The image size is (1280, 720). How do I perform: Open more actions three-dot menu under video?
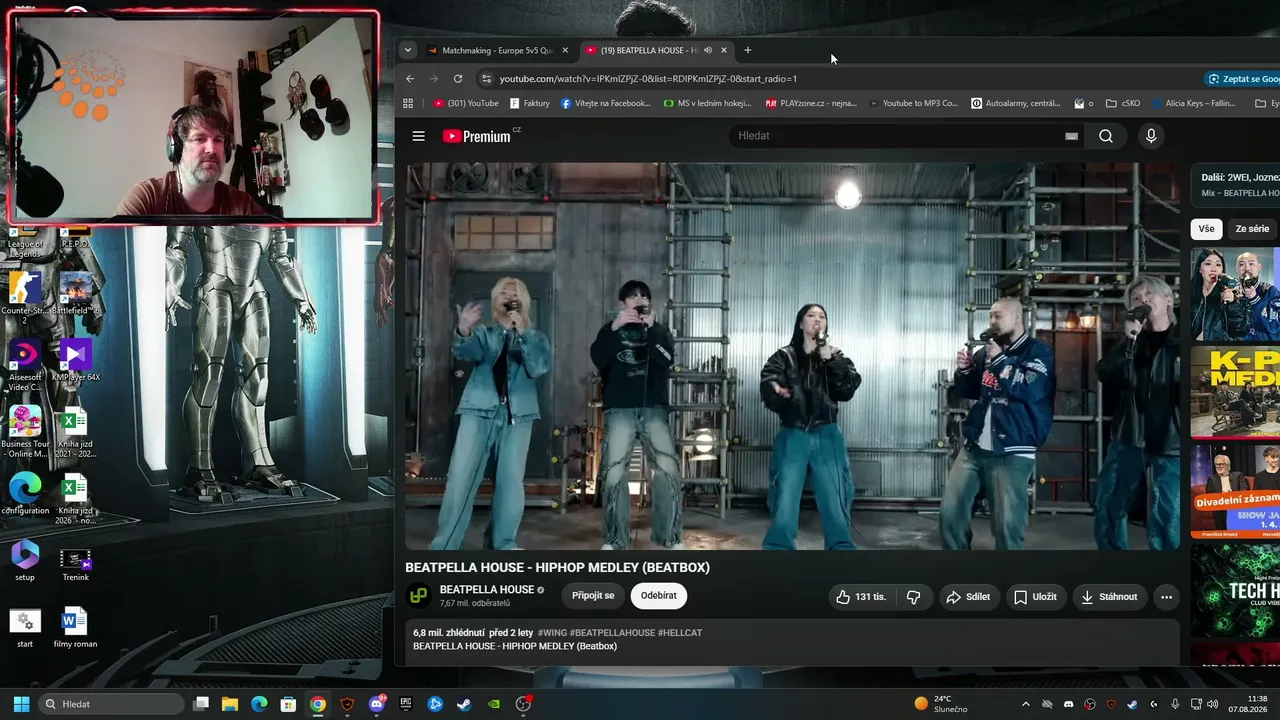pos(1166,597)
